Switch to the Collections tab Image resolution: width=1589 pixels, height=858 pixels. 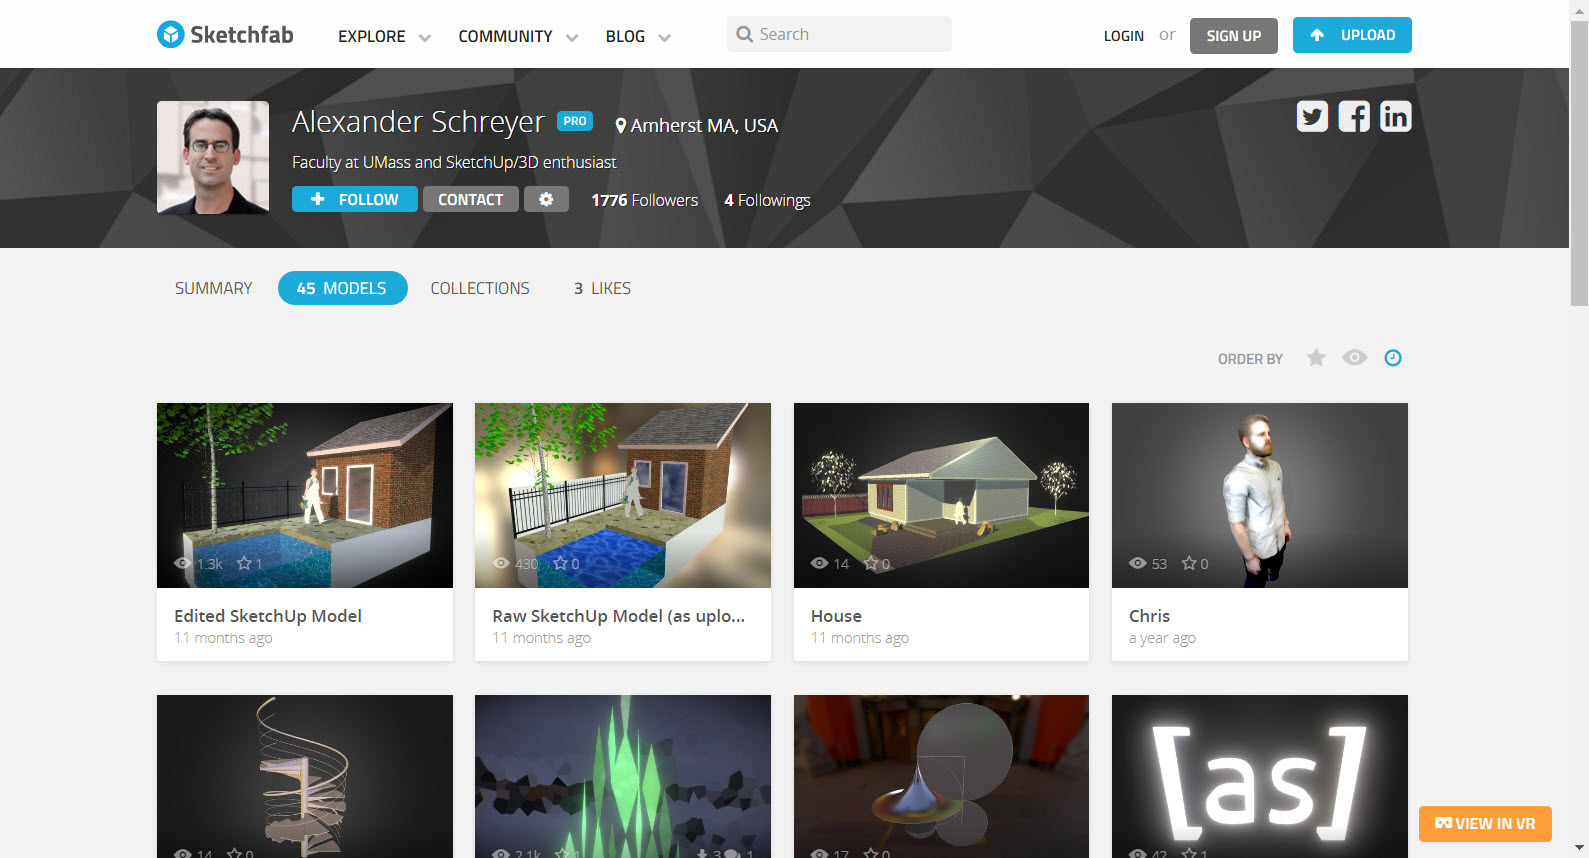click(x=480, y=288)
